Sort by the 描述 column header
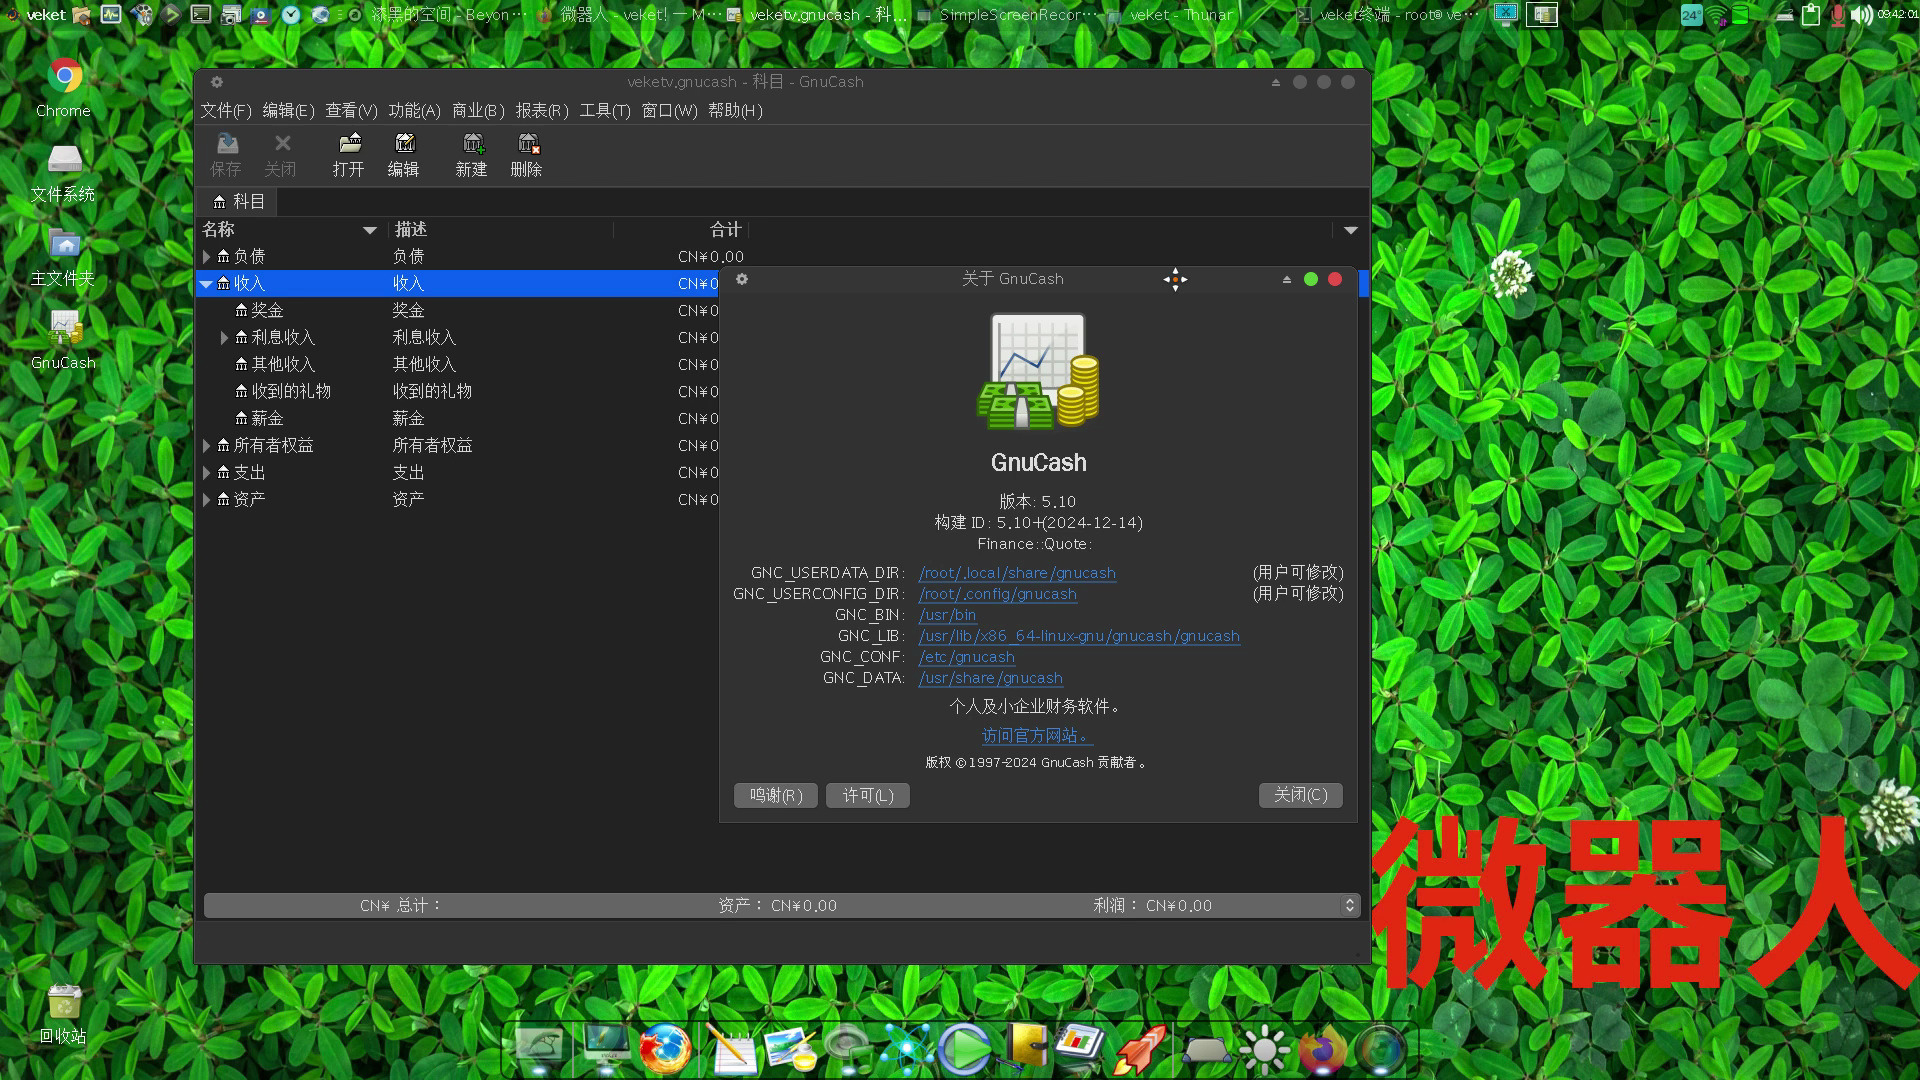The height and width of the screenshot is (1080, 1920). 500,230
